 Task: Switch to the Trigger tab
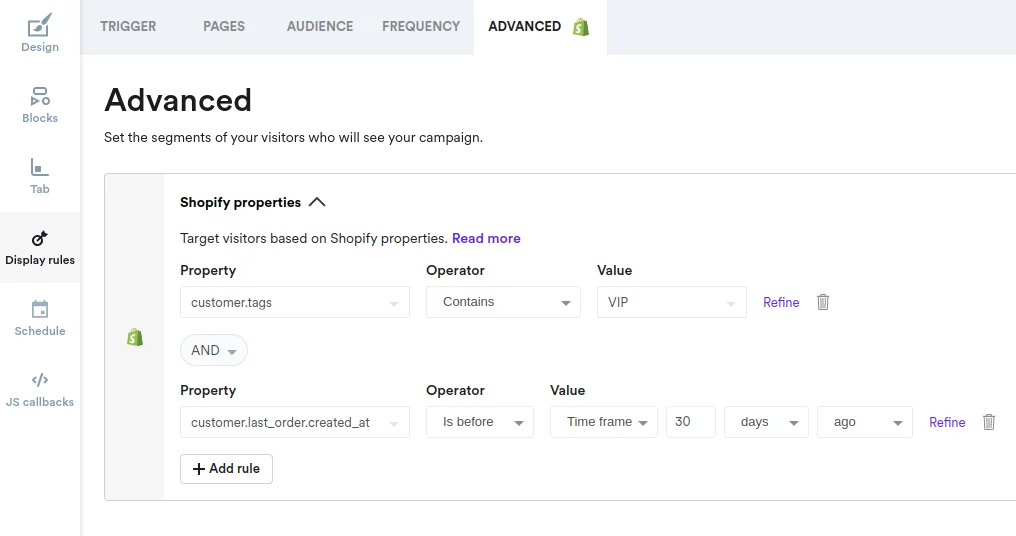pyautogui.click(x=128, y=27)
